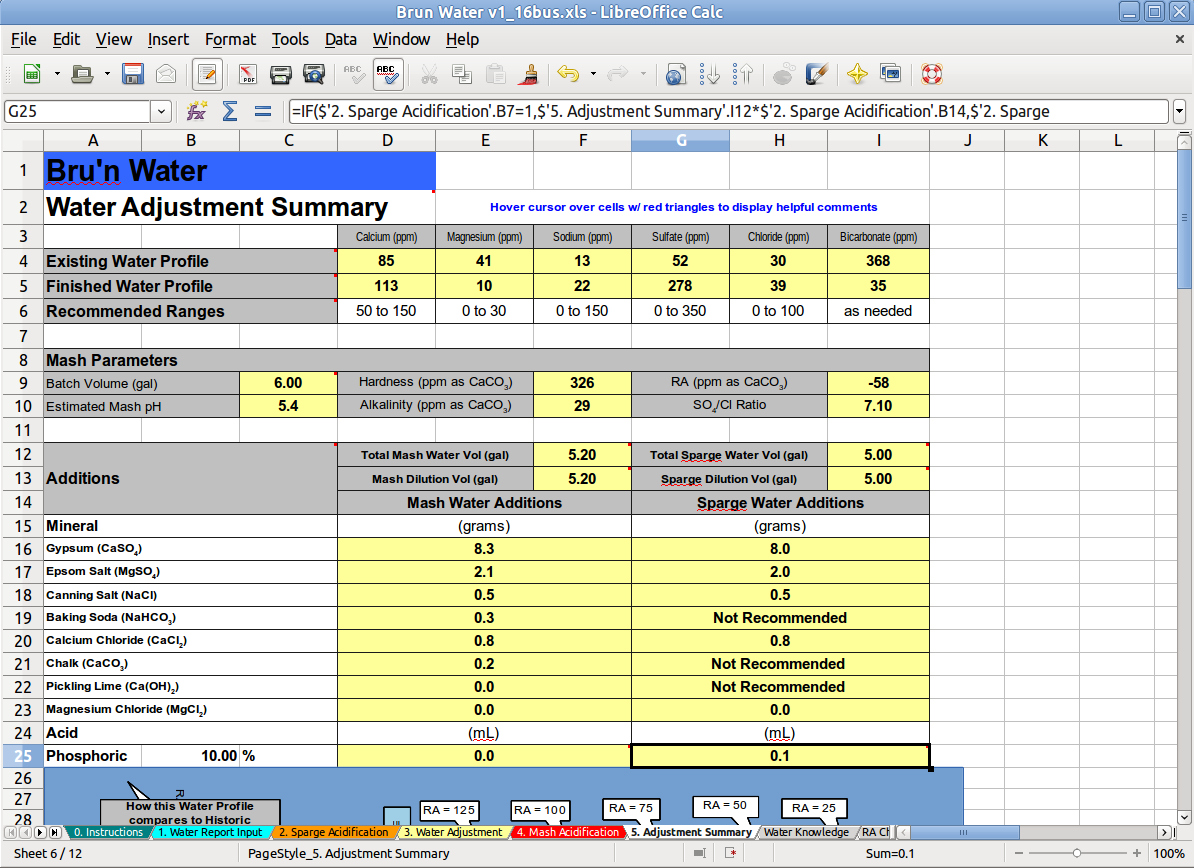Toggle AutoSpellcheck on or off

point(388,74)
